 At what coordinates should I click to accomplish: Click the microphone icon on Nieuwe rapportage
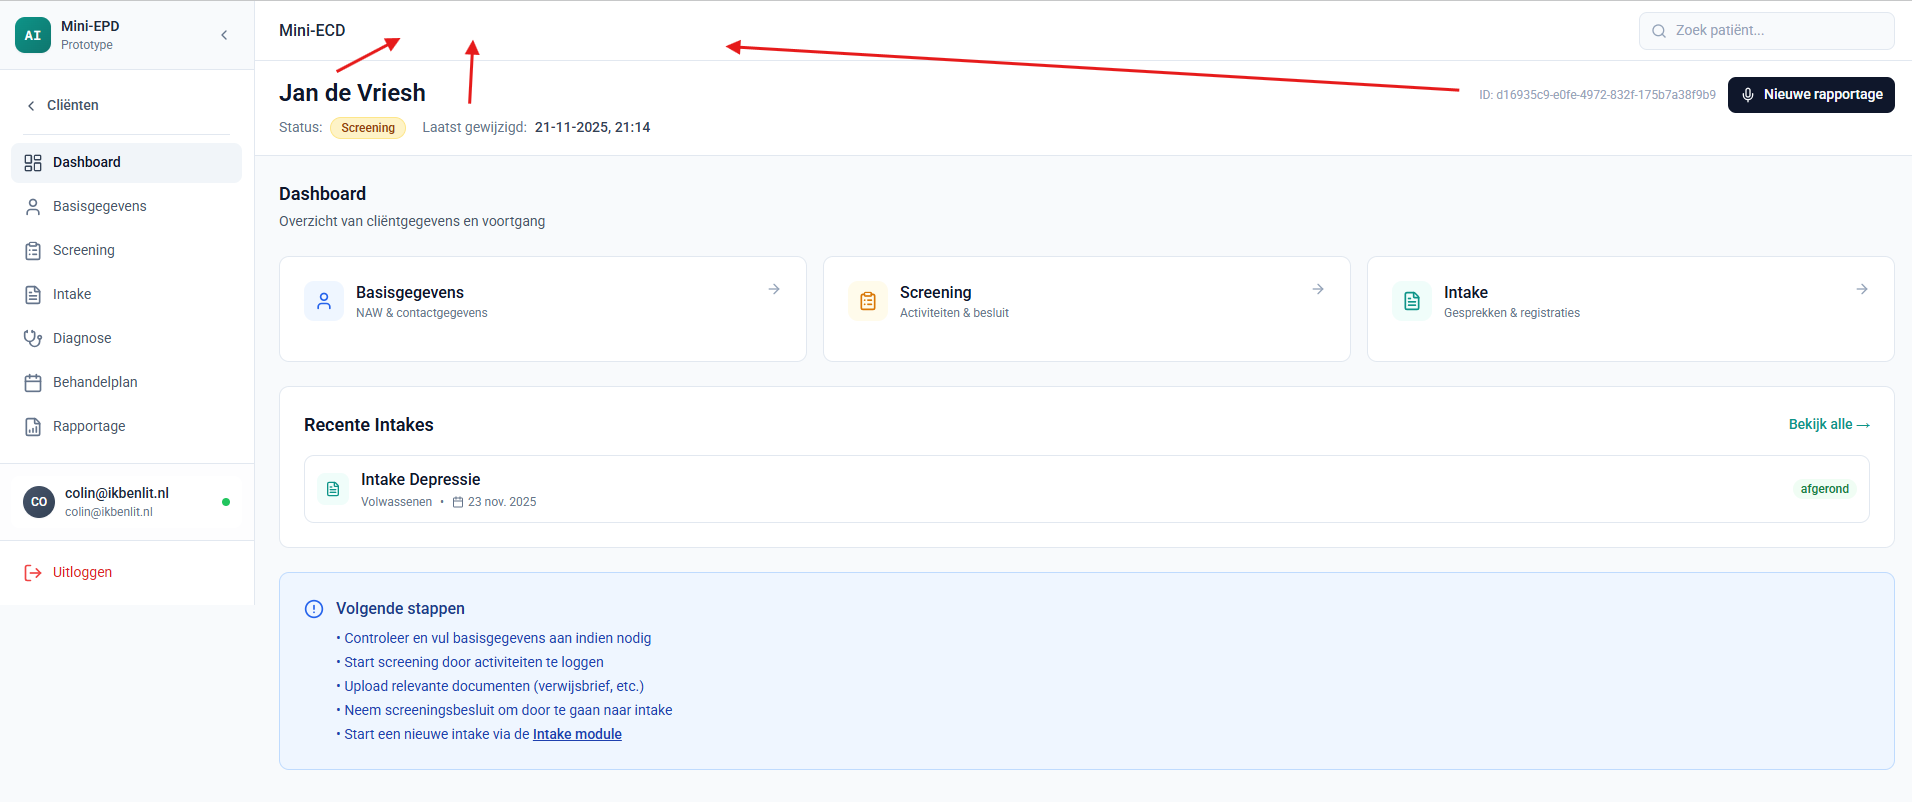1748,95
